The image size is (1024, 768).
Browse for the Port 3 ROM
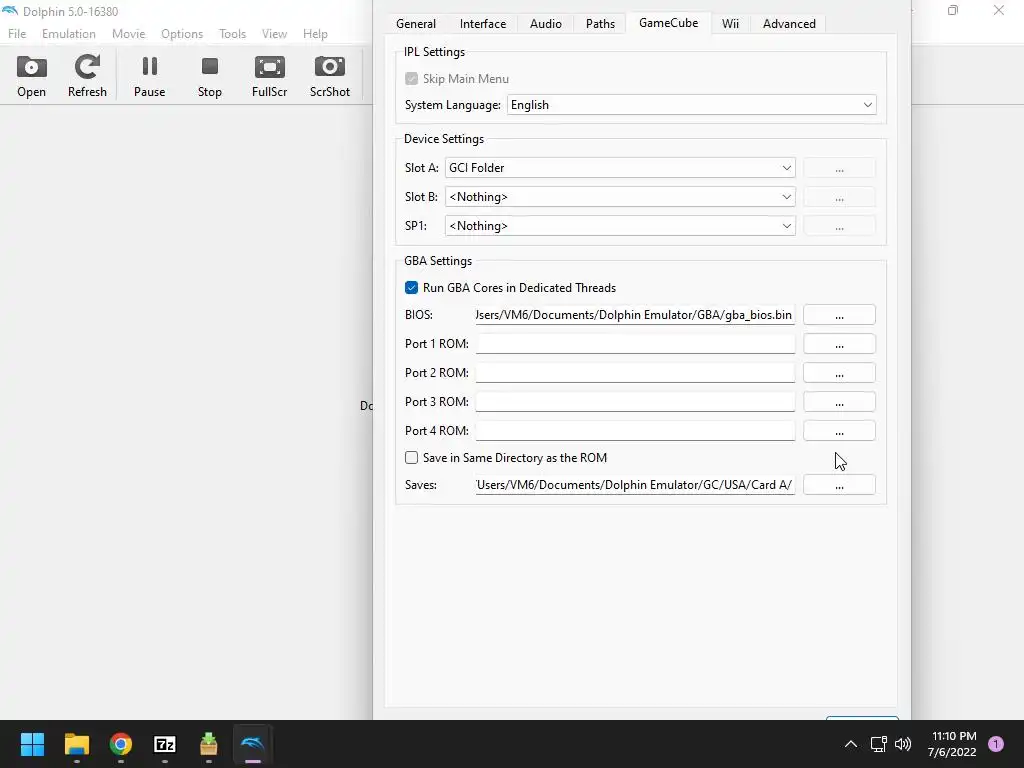839,402
